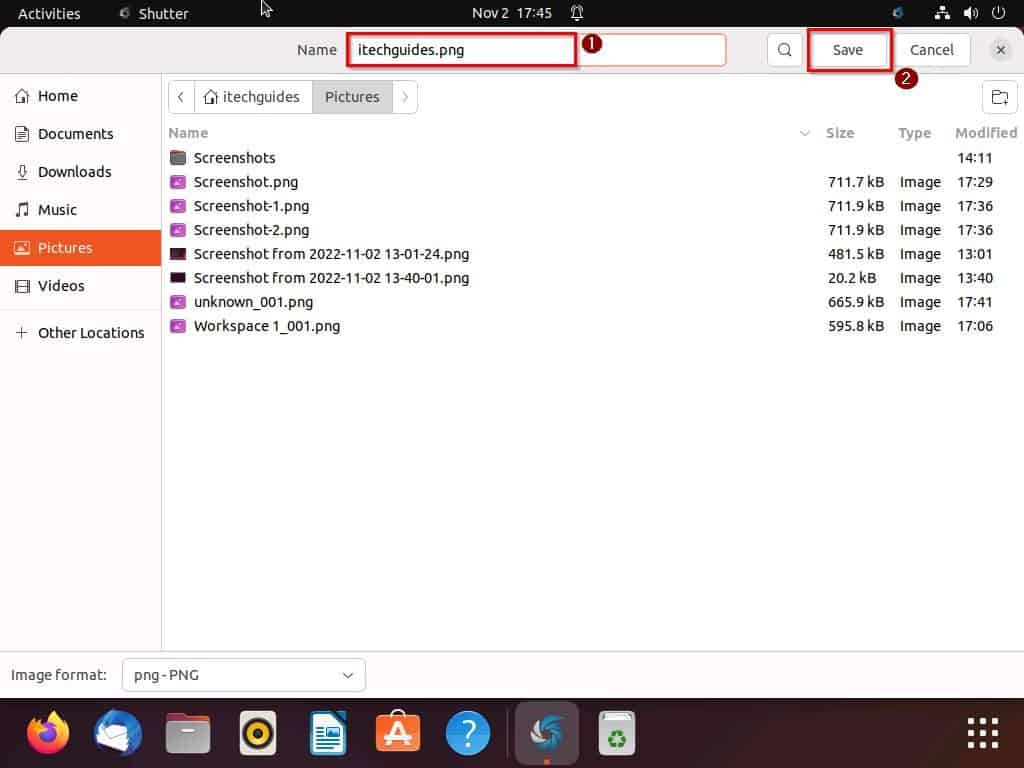Open the Trash from the dock
This screenshot has height=768, width=1024.
coord(616,733)
